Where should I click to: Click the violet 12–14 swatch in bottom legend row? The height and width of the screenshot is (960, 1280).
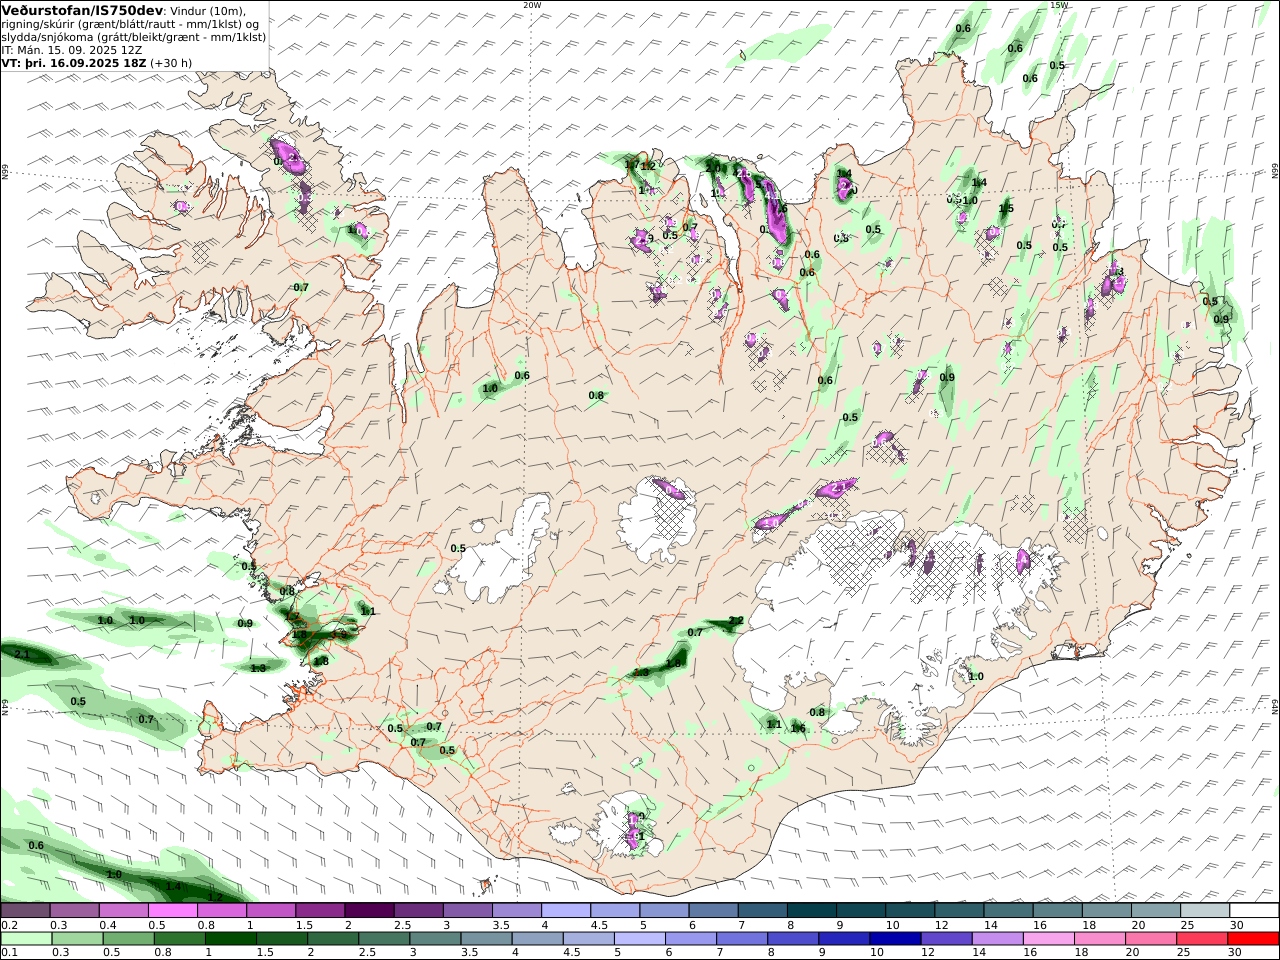[945, 939]
